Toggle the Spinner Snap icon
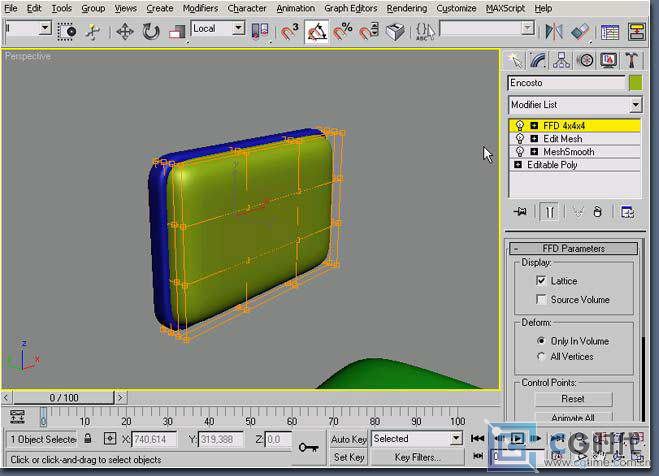659x476 pixels. click(369, 32)
